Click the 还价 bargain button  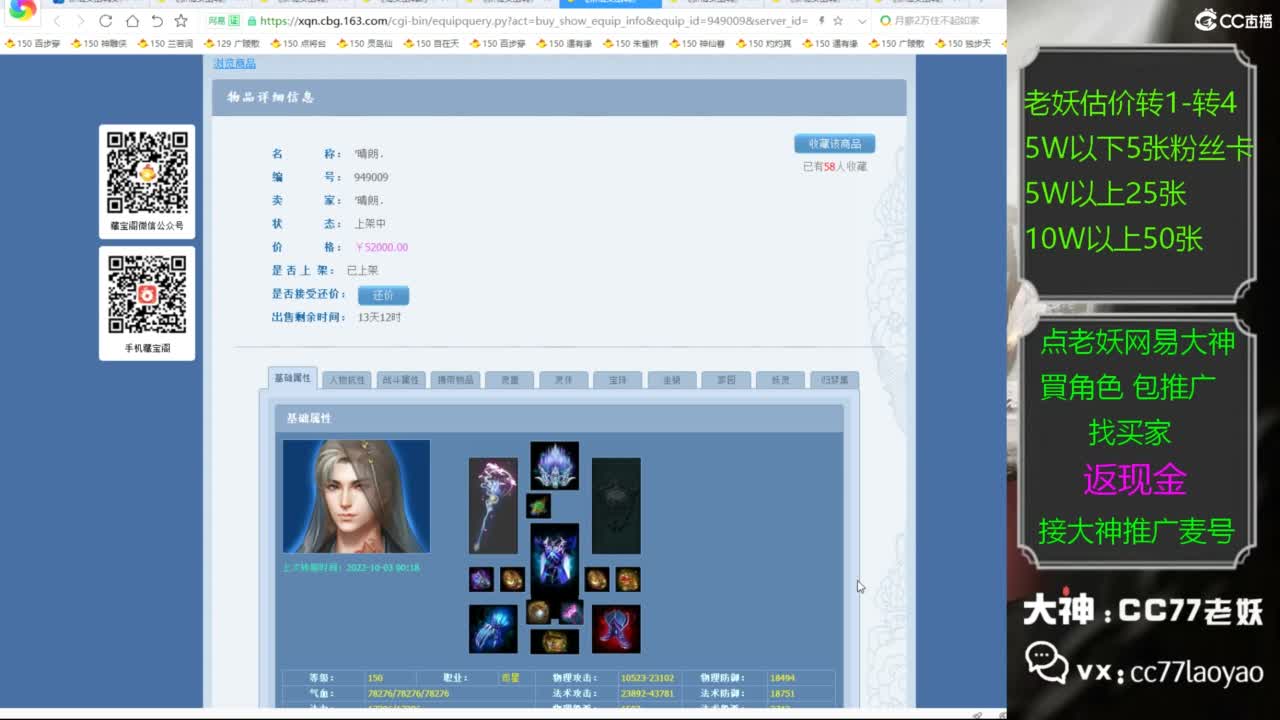pos(383,295)
